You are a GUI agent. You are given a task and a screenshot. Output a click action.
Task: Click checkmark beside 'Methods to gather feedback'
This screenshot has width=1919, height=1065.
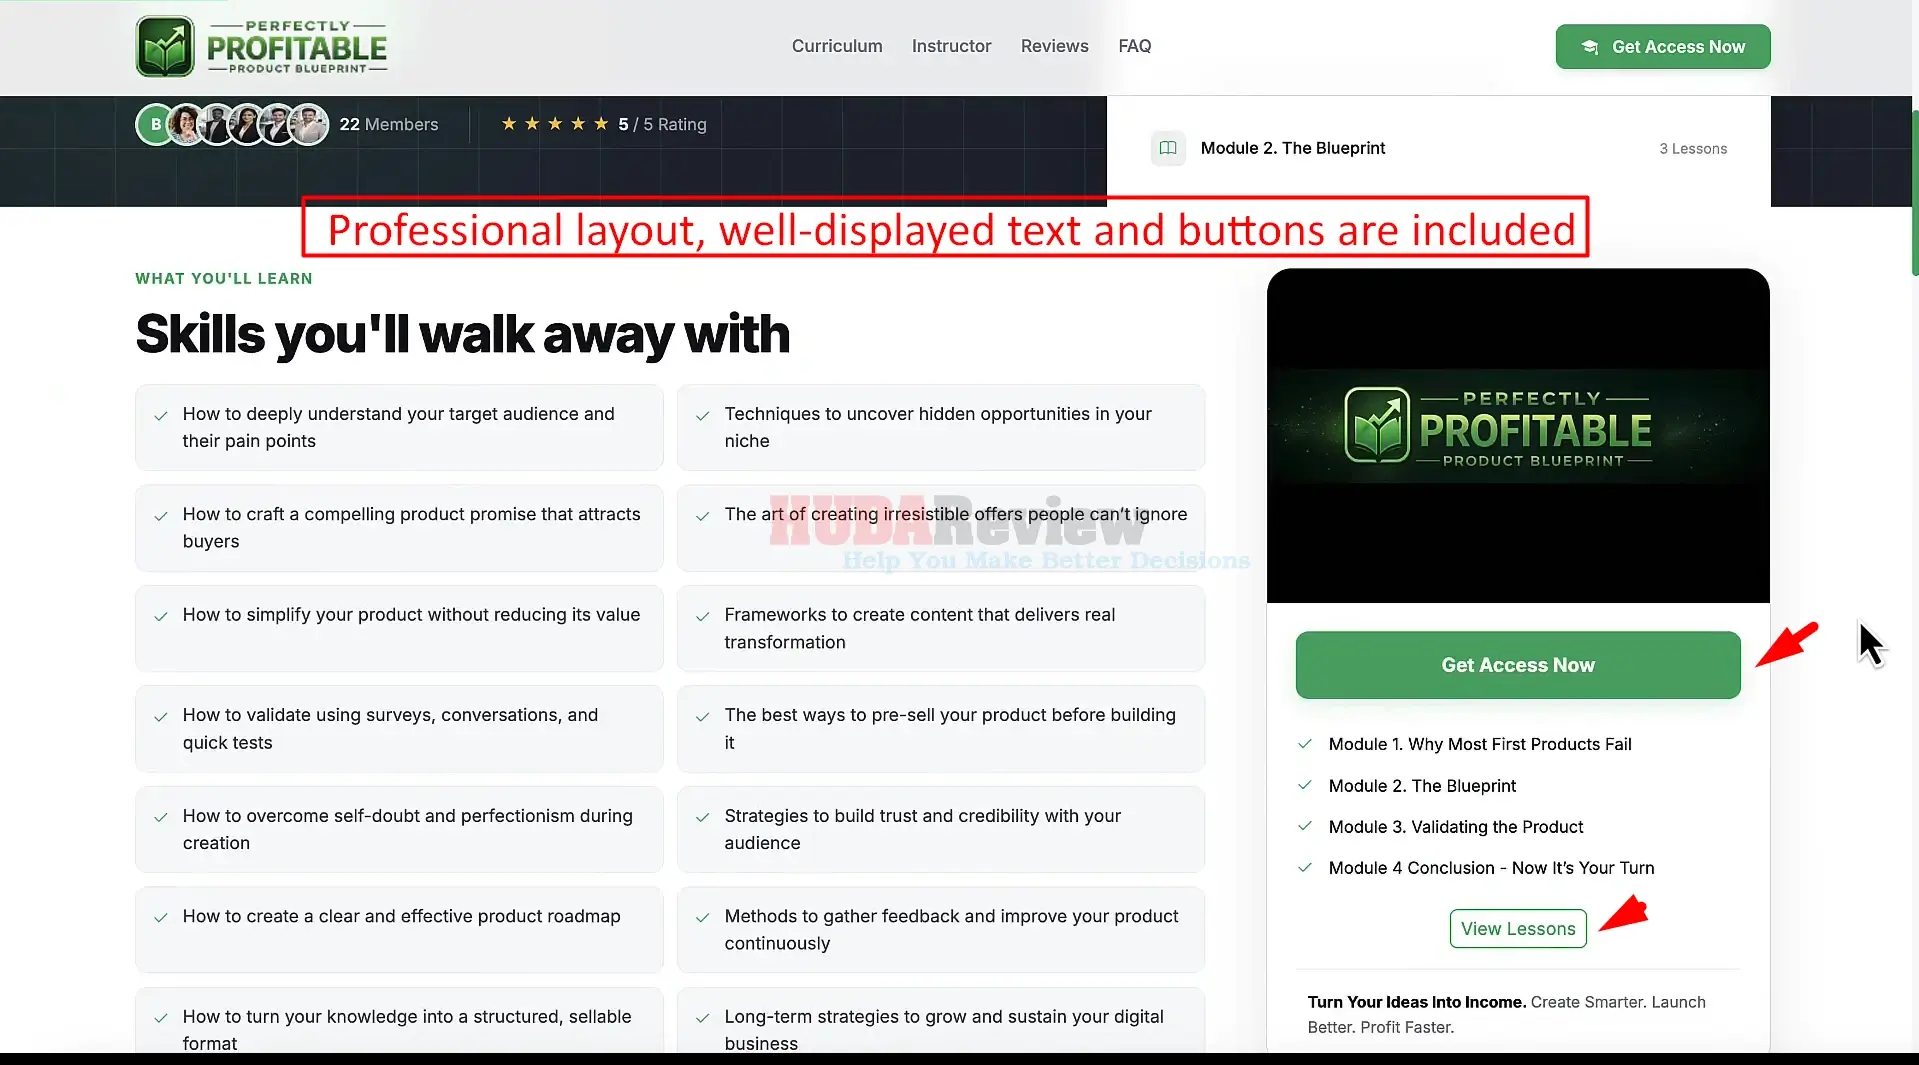click(x=702, y=917)
